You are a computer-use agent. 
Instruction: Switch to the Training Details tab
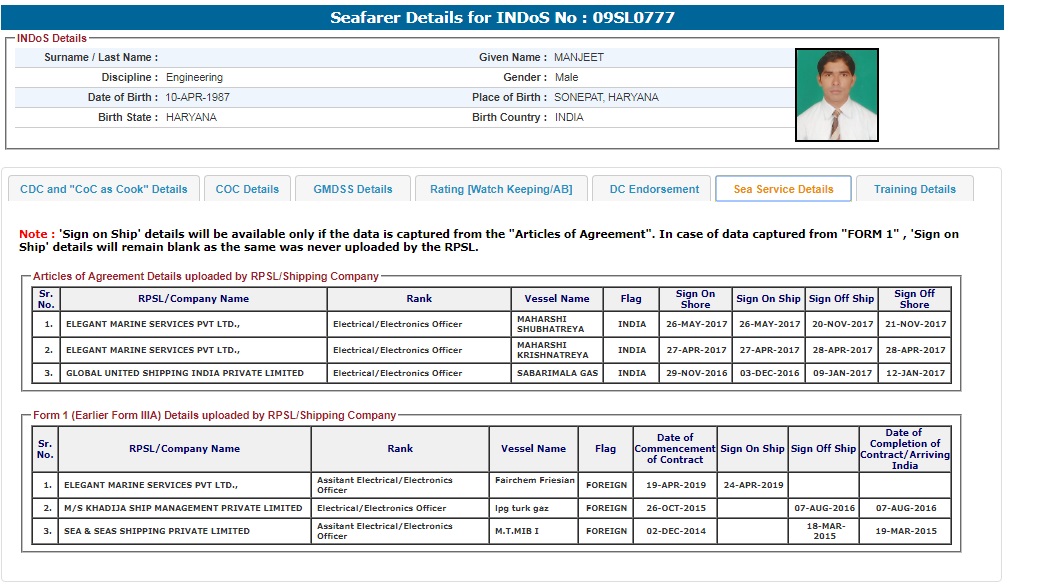(914, 189)
